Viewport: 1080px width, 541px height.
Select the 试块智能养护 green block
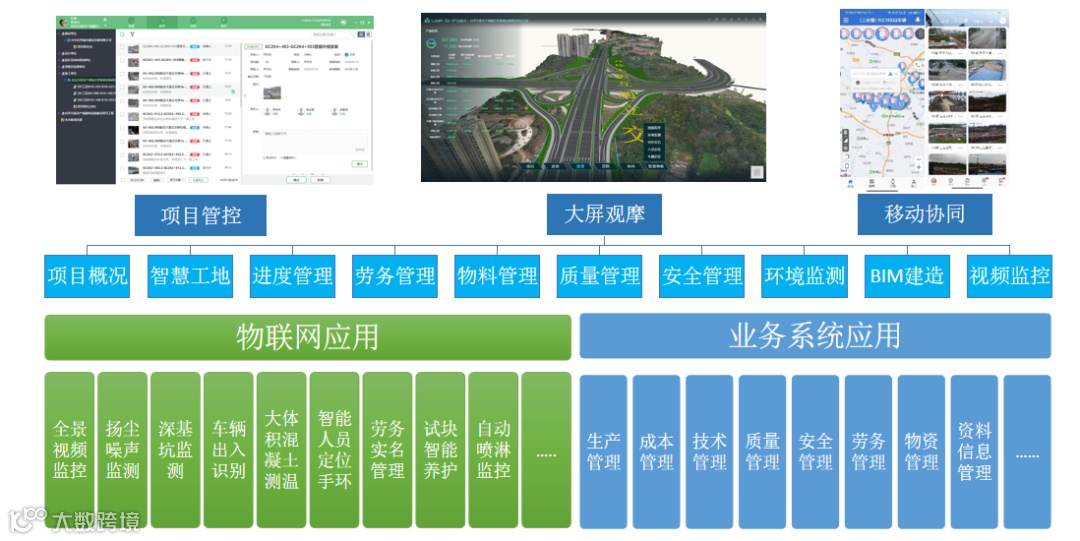441,450
